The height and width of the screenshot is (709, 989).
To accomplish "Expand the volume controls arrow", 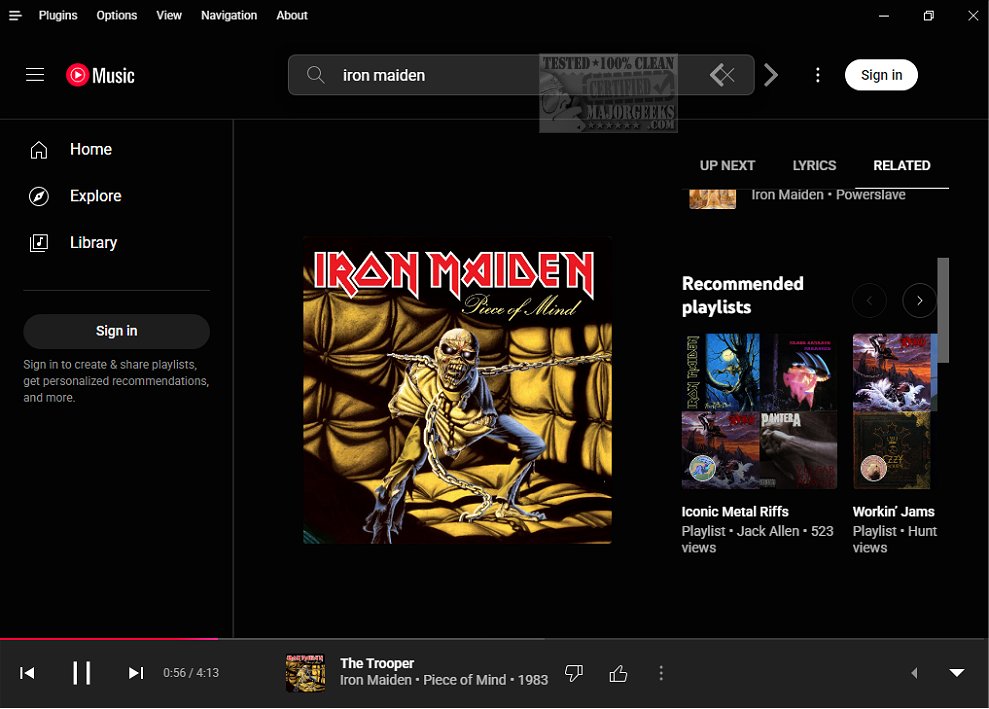I will click(x=914, y=673).
